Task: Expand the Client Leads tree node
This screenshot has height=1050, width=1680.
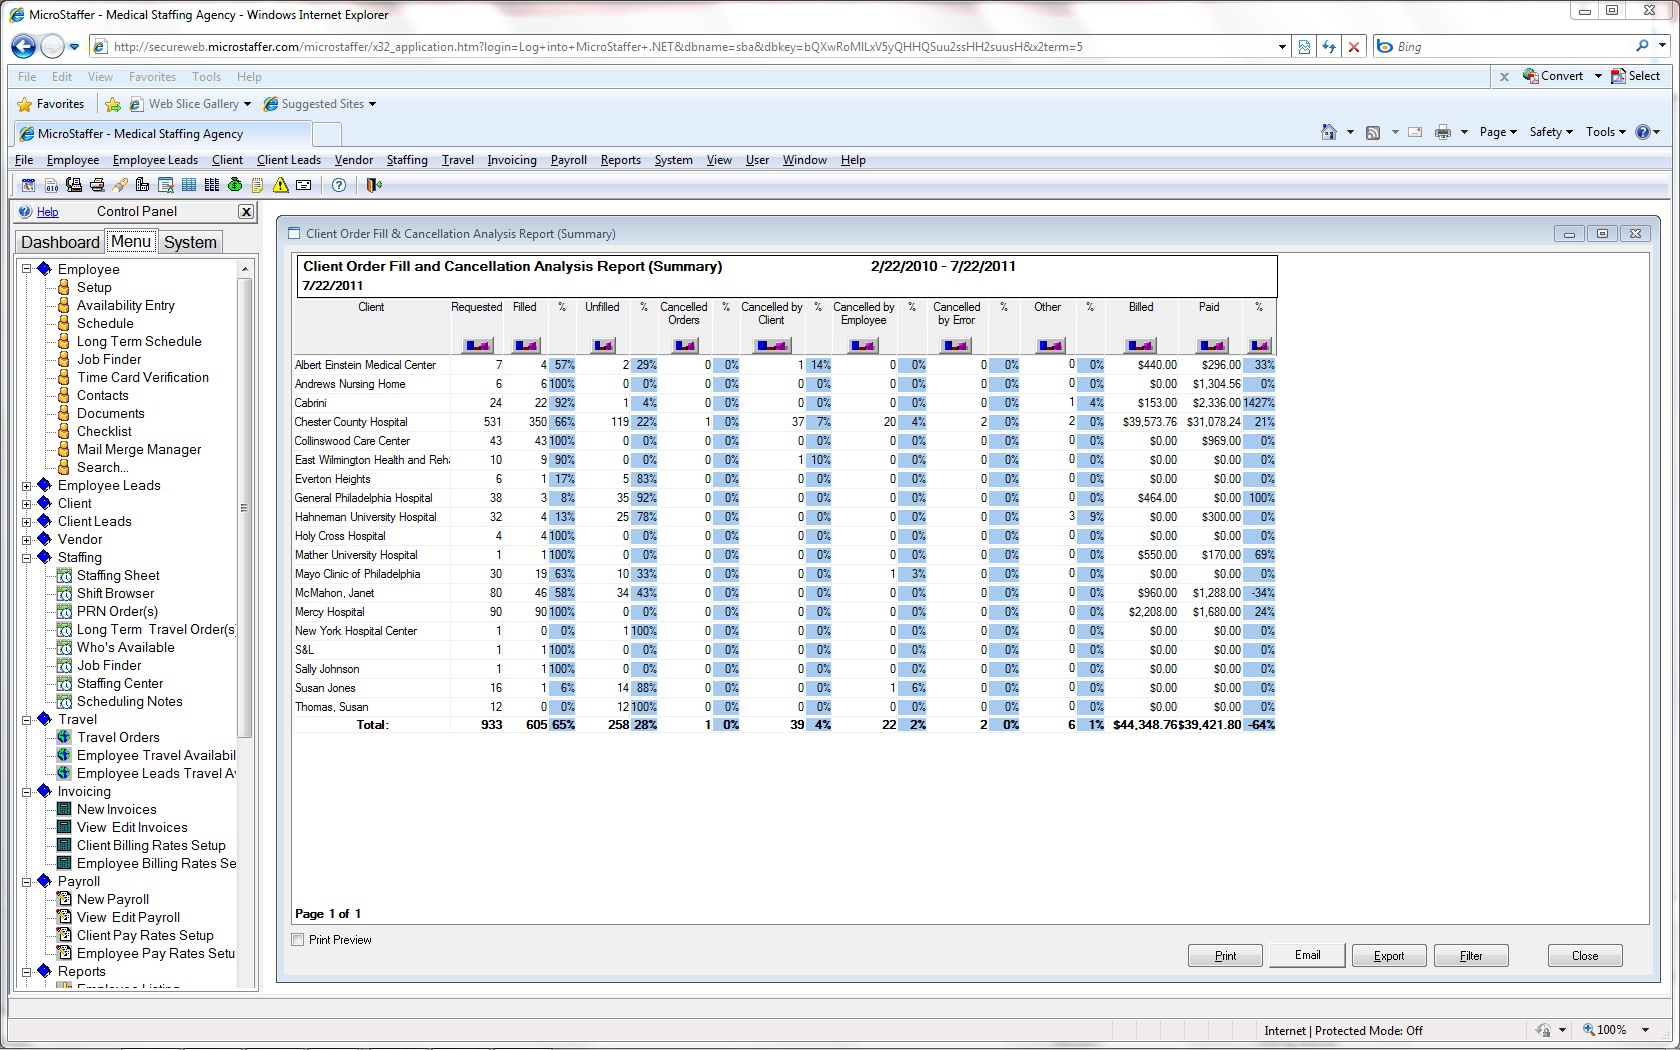Action: point(27,521)
